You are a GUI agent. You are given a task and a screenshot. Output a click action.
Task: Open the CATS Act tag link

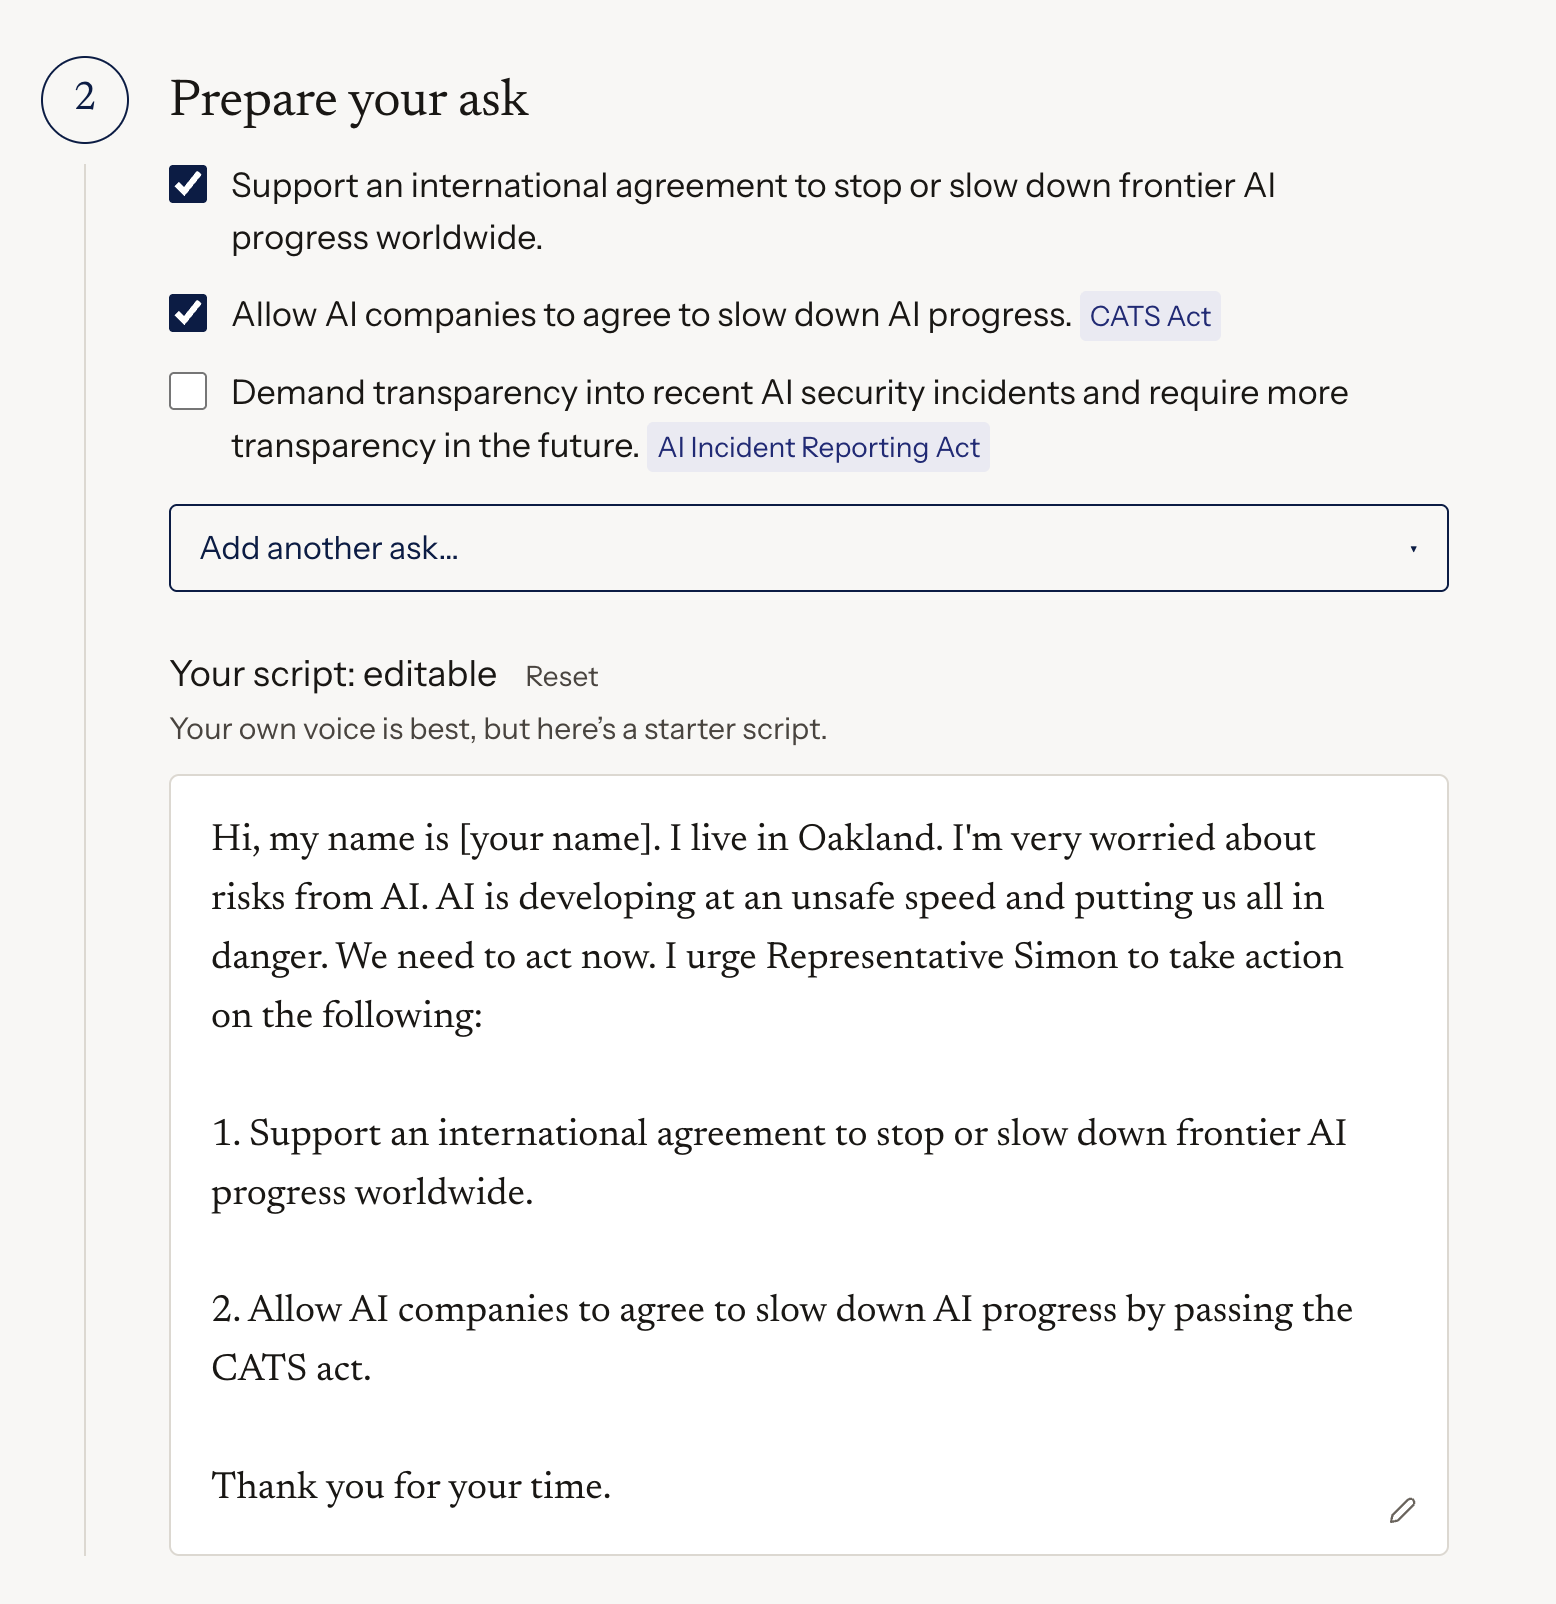pyautogui.click(x=1150, y=316)
